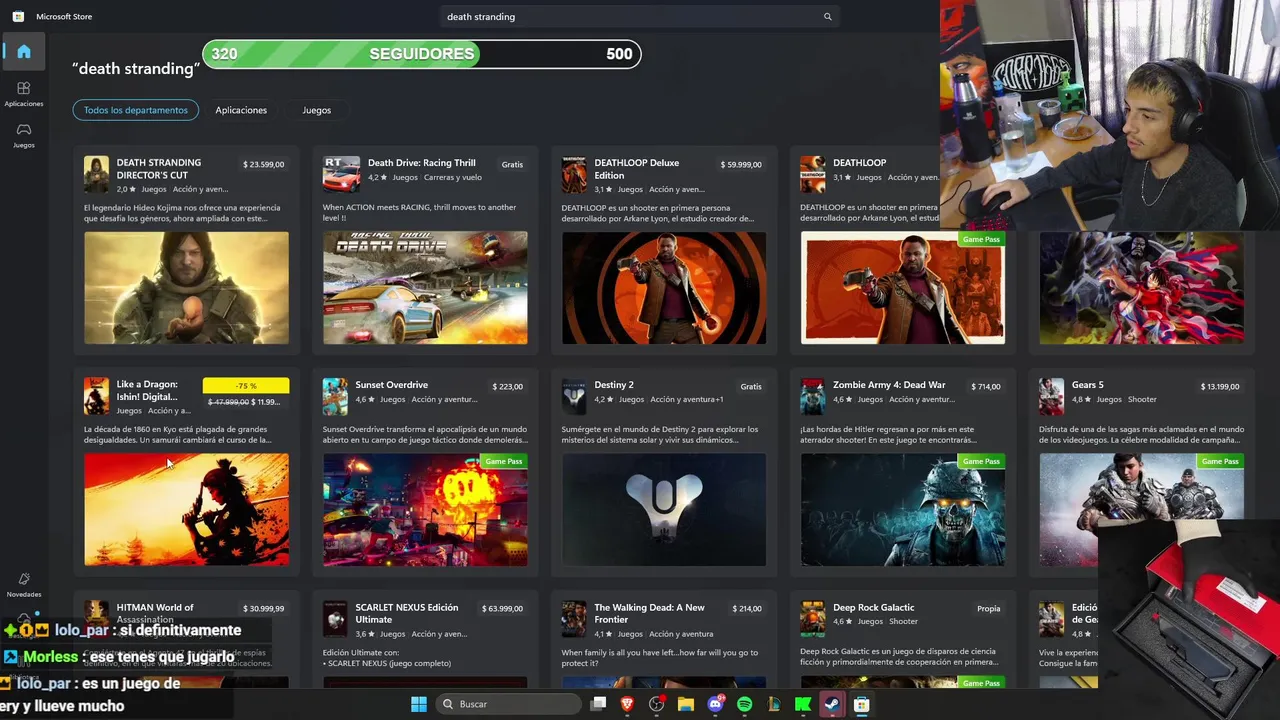Screen dimensions: 1280x720
Task: Click the Like a Dragon: Ishin app icon
Action: coord(96,396)
